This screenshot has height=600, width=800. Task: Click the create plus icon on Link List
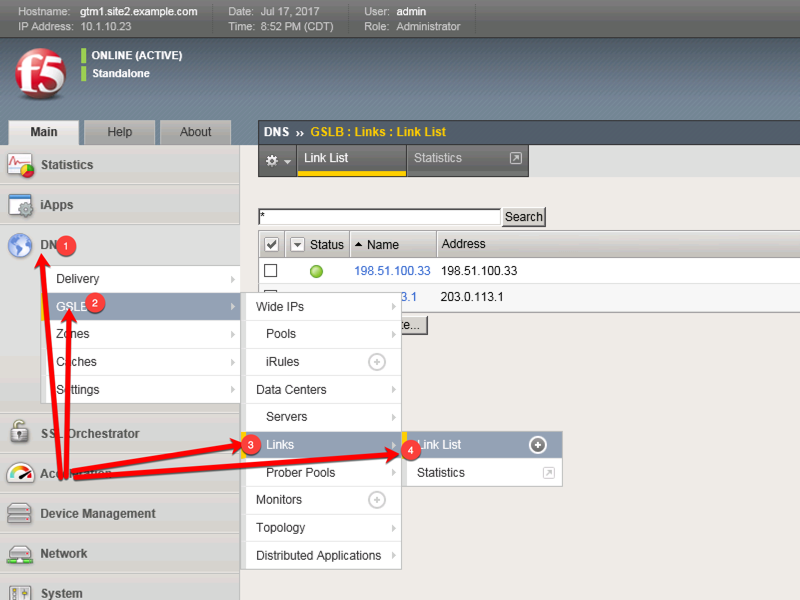pos(537,445)
